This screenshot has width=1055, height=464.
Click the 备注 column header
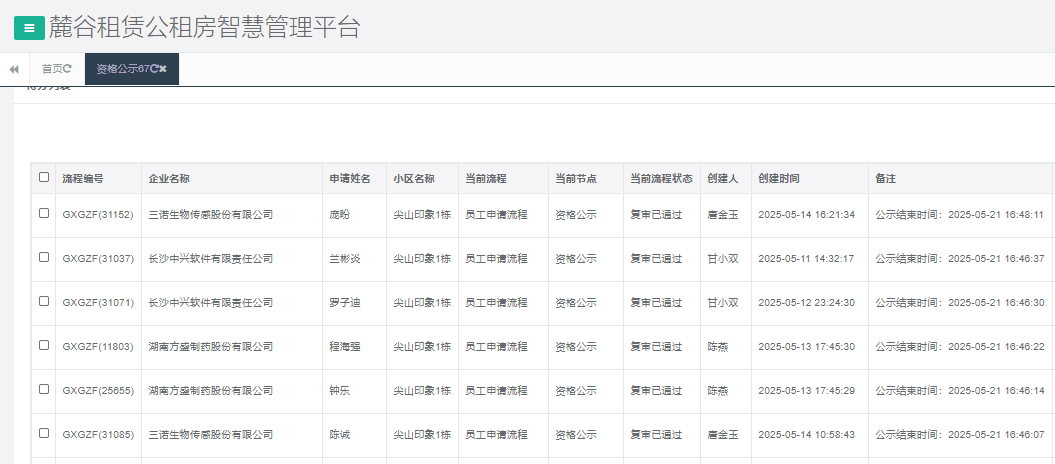pyautogui.click(x=885, y=179)
